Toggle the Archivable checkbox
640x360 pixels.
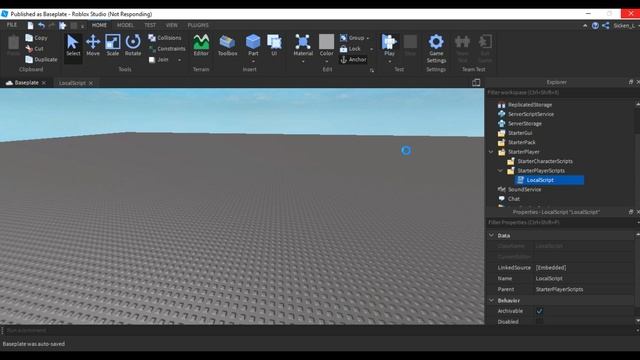[x=539, y=311]
